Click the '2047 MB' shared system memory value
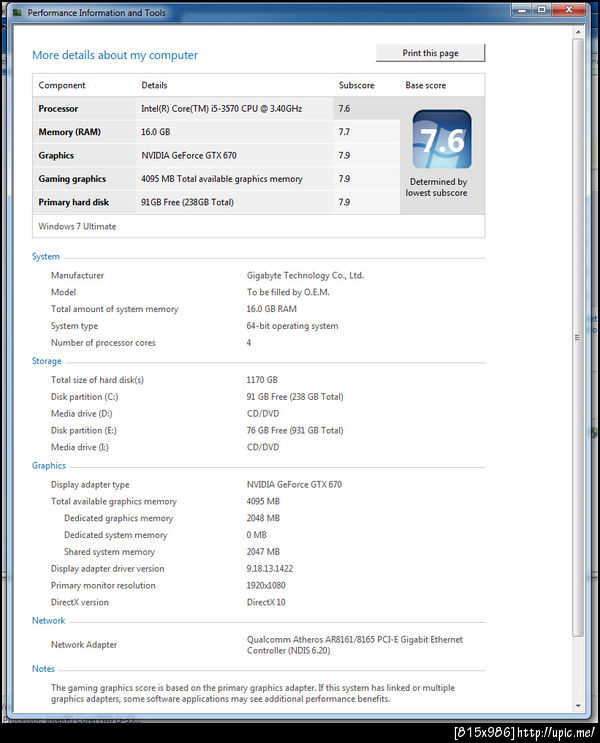 [x=263, y=552]
